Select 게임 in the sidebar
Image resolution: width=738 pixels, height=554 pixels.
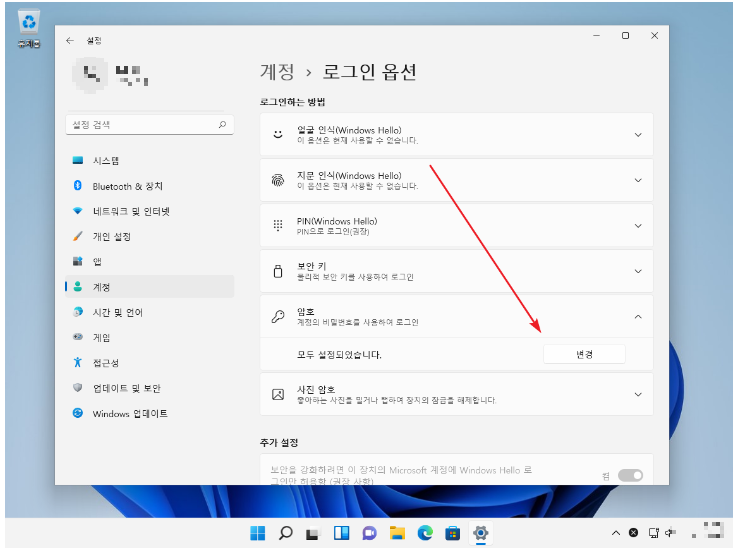click(150, 337)
